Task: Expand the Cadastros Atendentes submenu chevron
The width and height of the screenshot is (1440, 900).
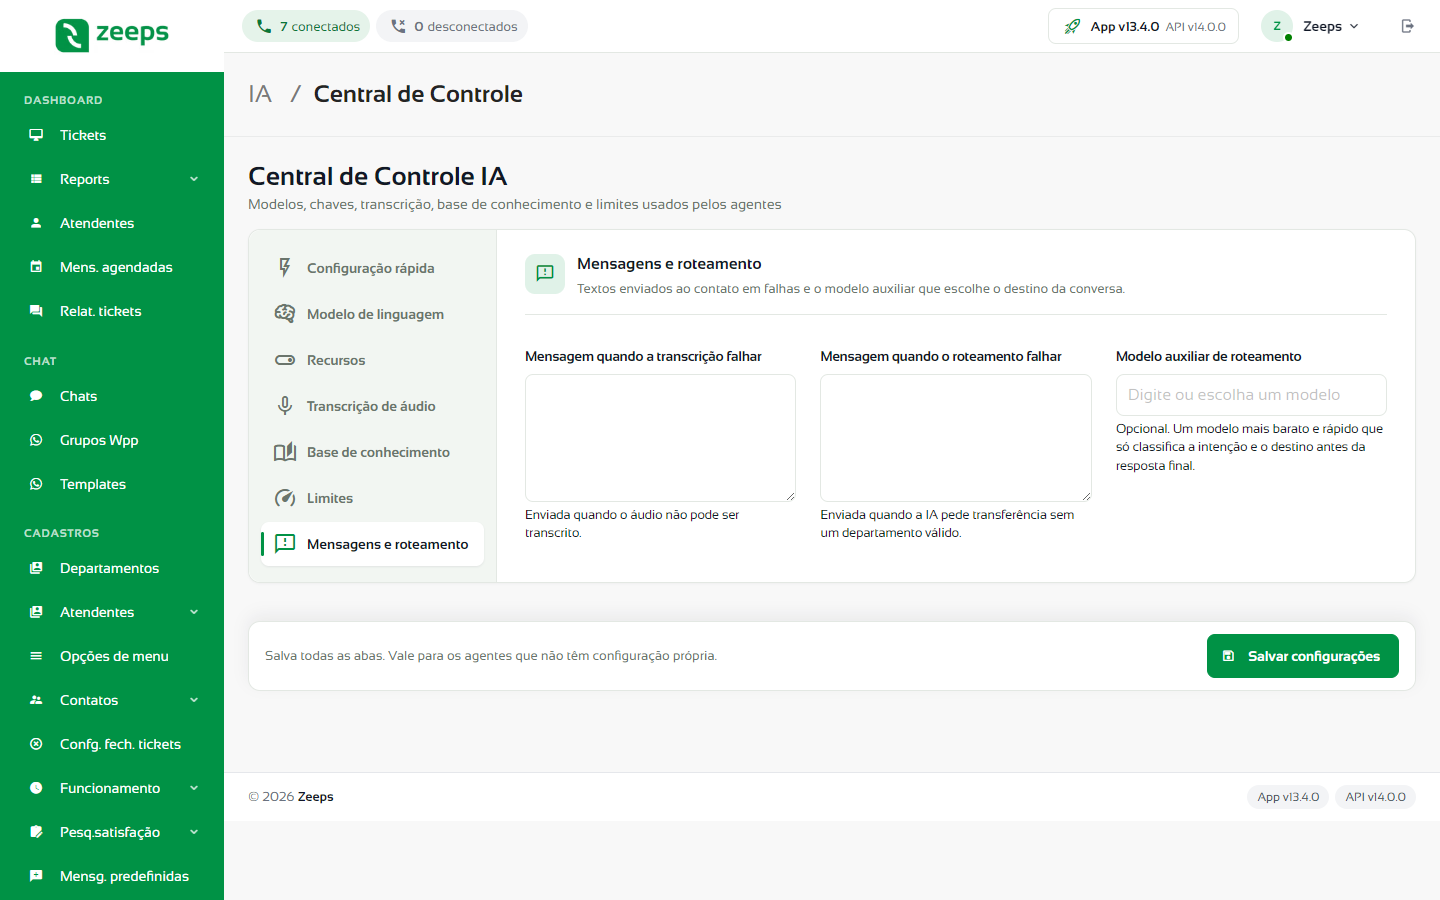Action: coord(194,612)
